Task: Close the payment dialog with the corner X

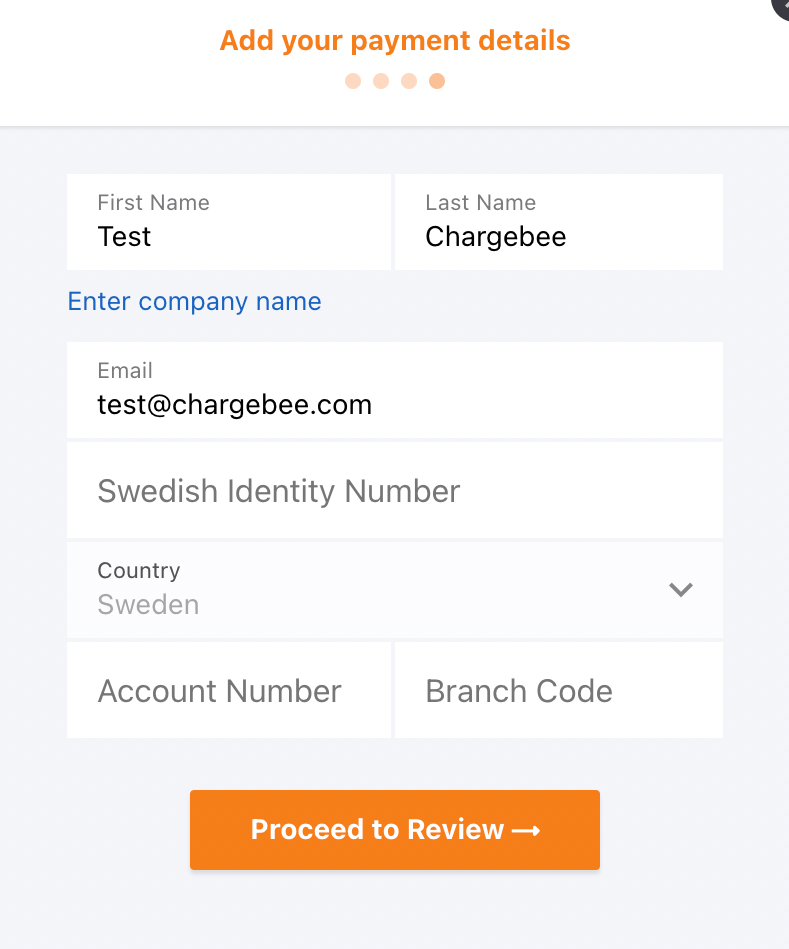Action: (x=783, y=5)
